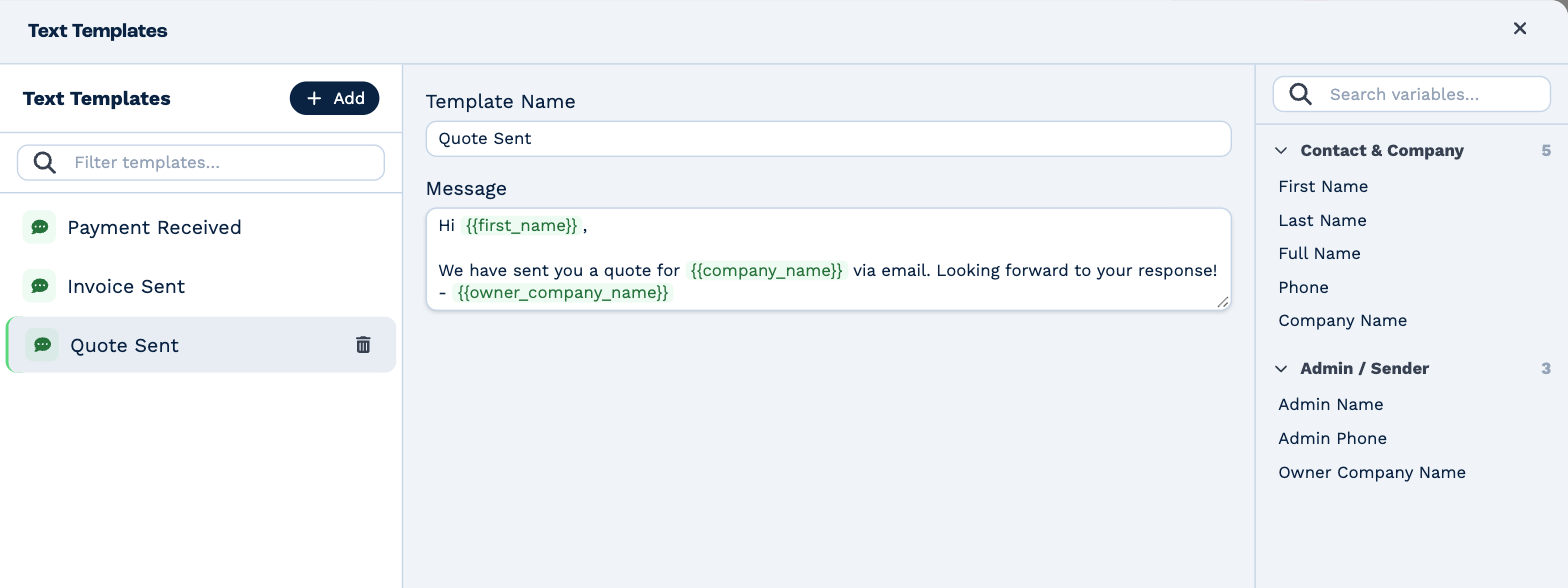Click the chat icon beside Payment Received
This screenshot has height=588, width=1568.
40,227
